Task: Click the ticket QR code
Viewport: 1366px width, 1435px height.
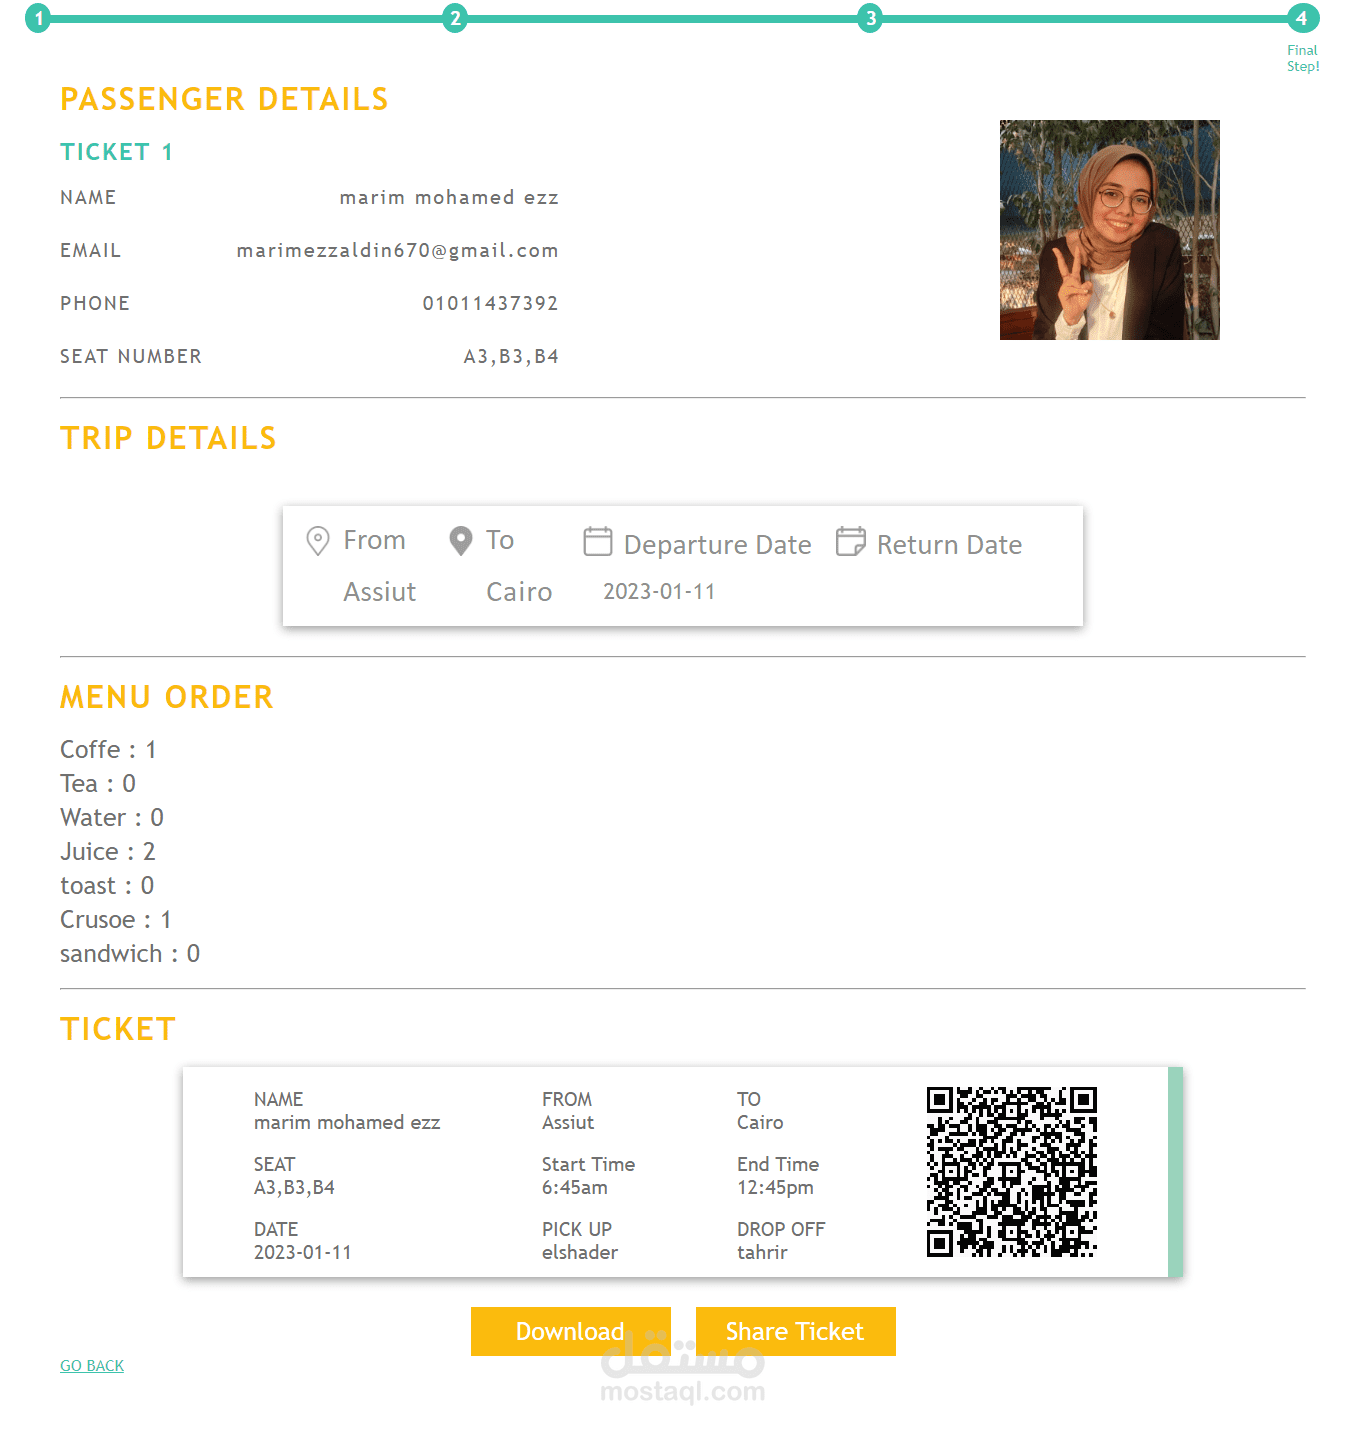Action: tap(1012, 1172)
